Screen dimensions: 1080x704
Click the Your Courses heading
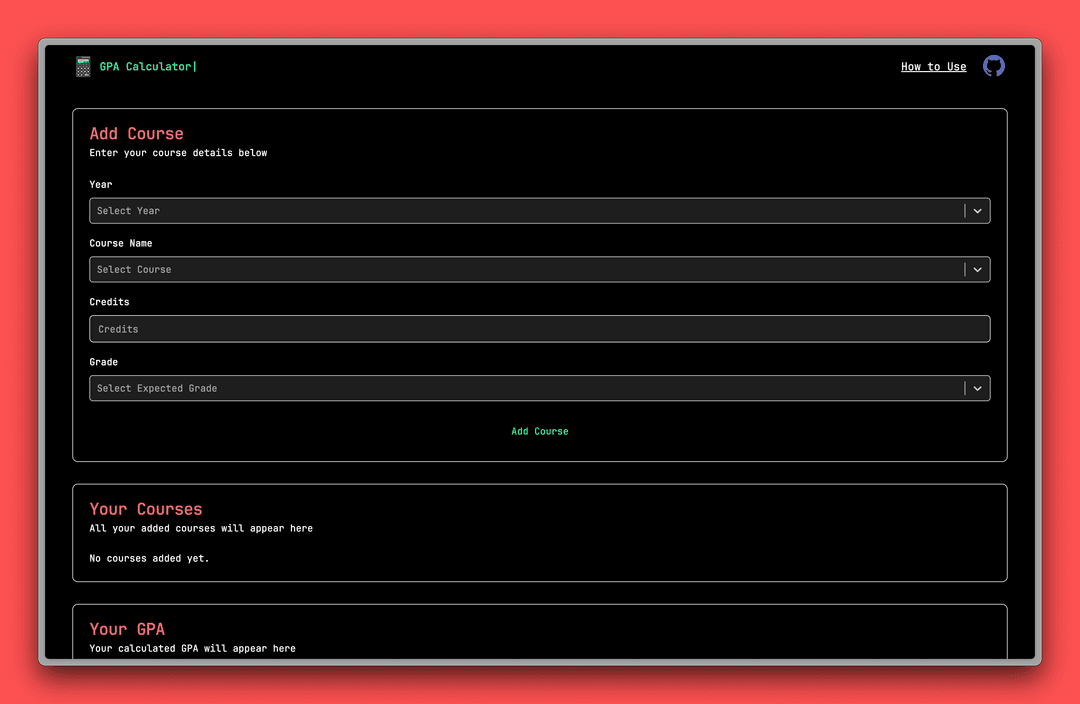[x=146, y=509]
